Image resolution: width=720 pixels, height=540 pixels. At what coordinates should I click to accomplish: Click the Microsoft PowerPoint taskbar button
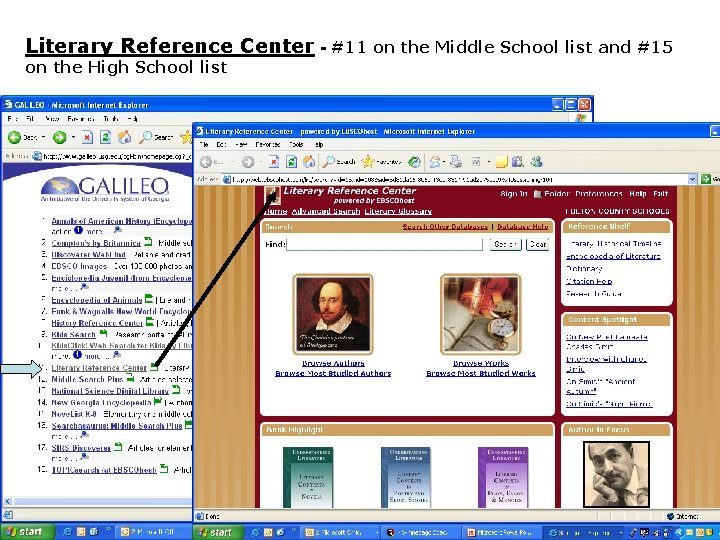coord(501,532)
